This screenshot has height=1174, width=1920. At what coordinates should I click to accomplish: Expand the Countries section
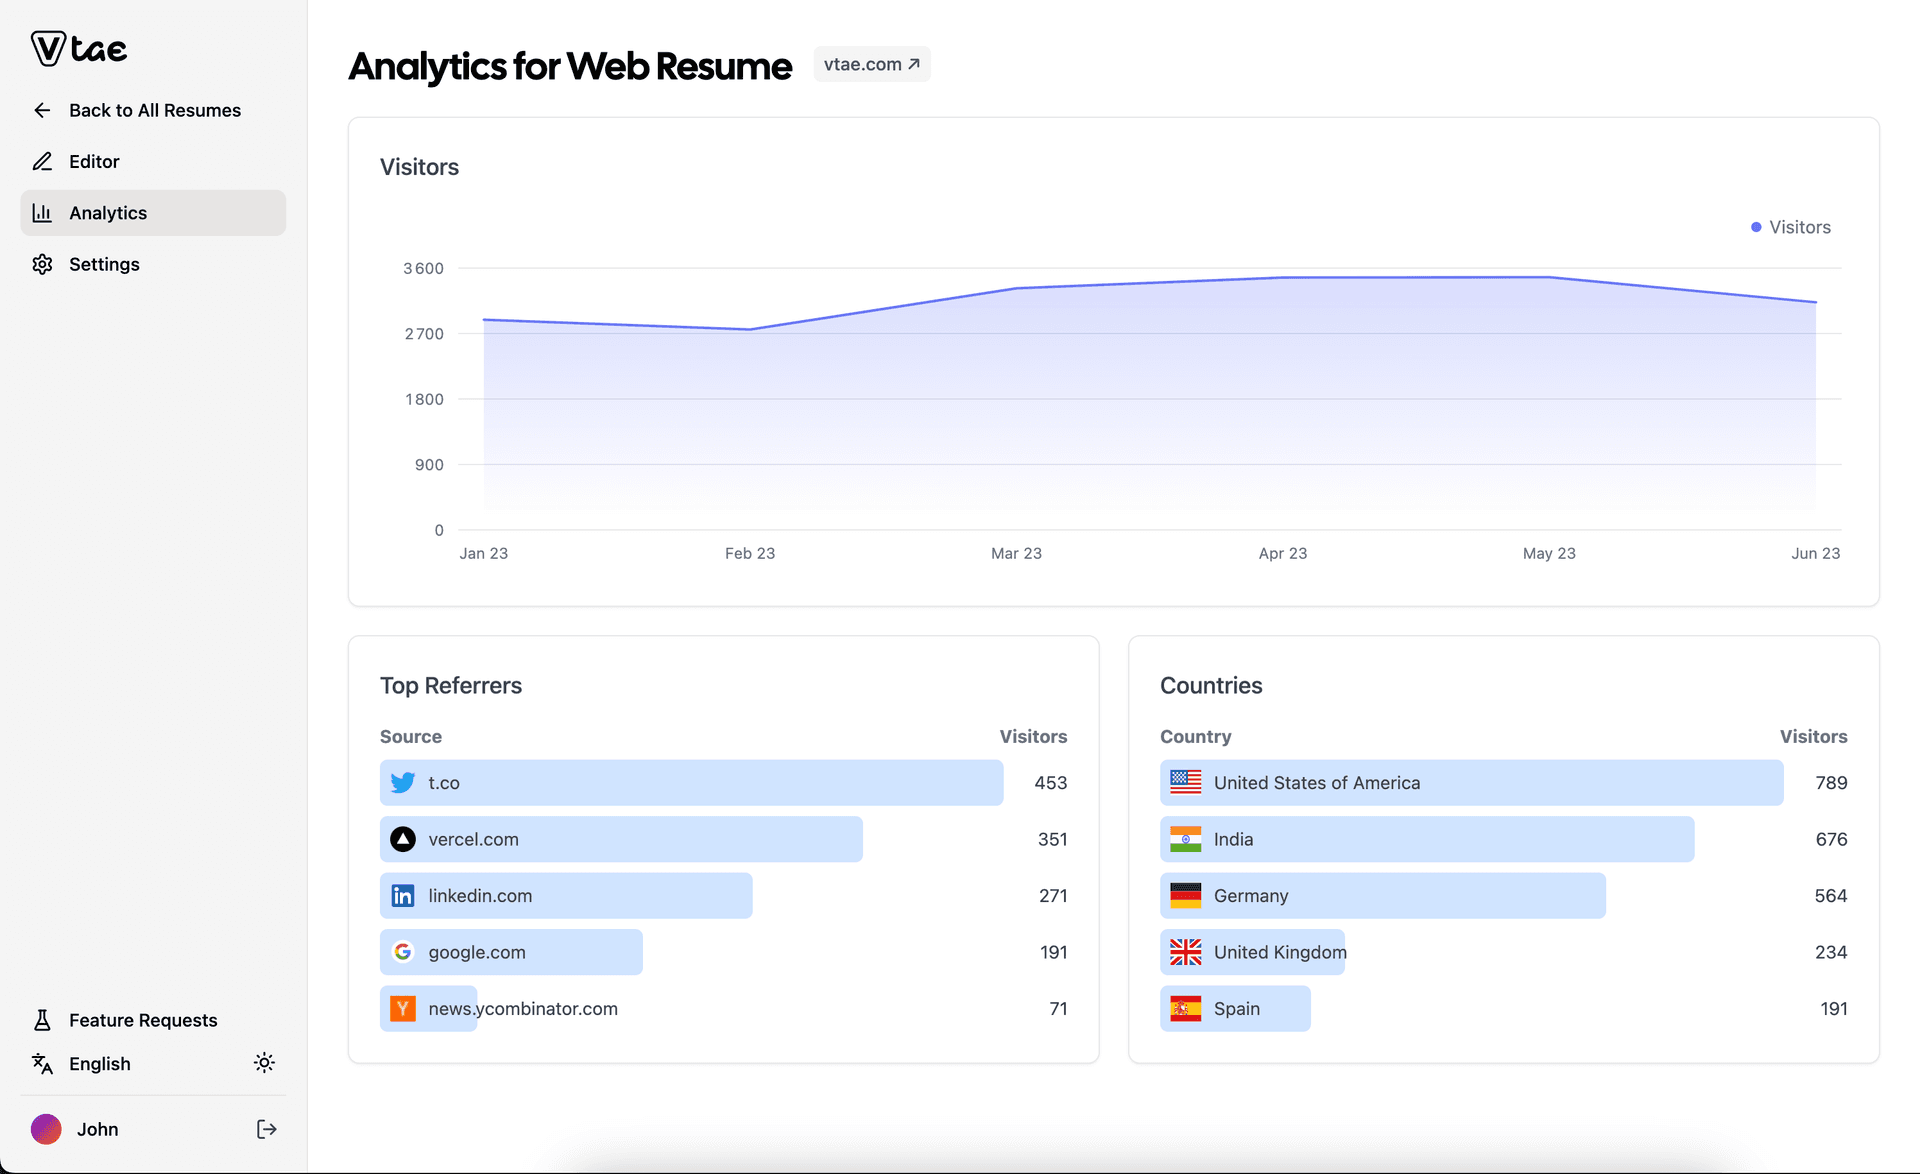pos(1211,683)
